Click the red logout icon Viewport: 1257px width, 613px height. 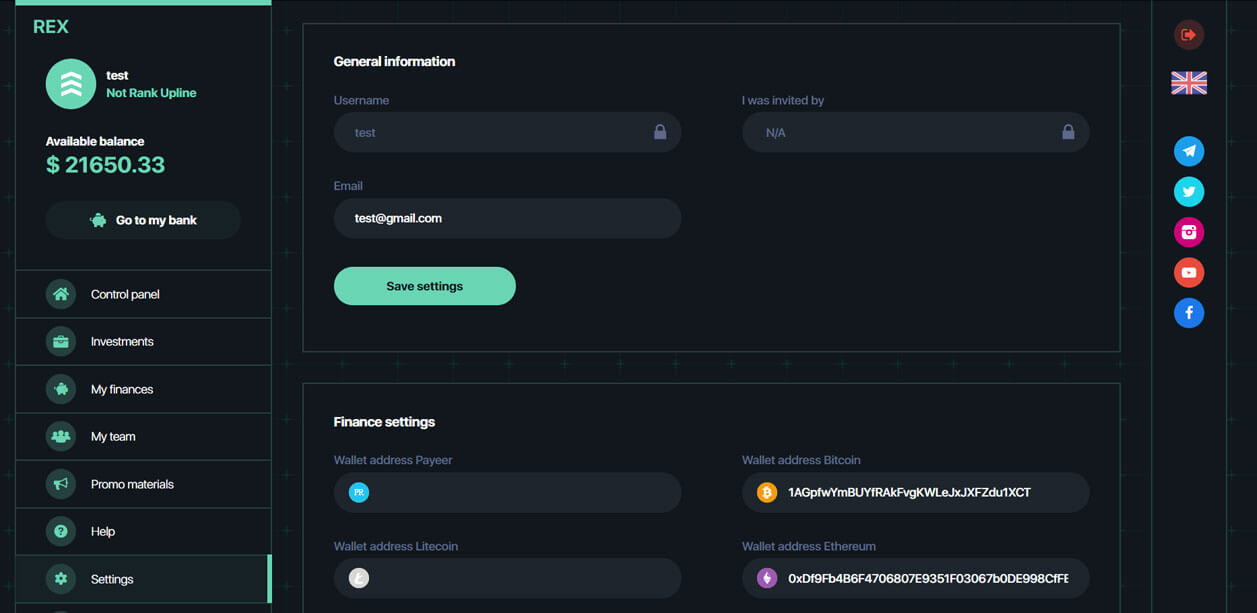[1188, 35]
